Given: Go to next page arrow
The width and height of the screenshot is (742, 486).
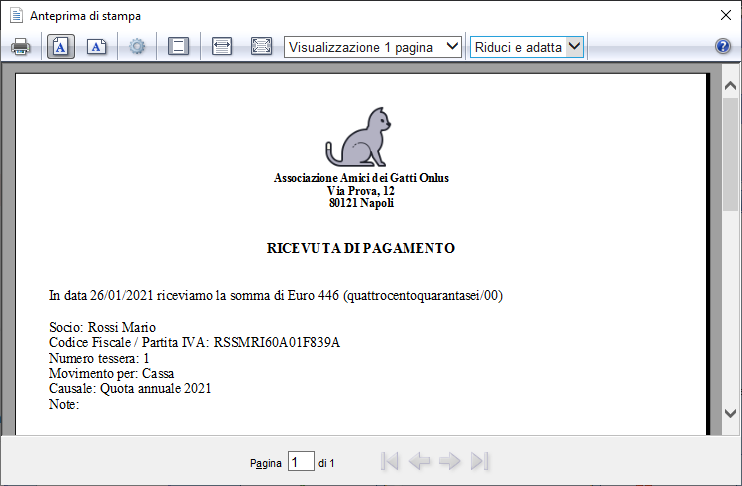Looking at the screenshot, I should click(x=449, y=461).
